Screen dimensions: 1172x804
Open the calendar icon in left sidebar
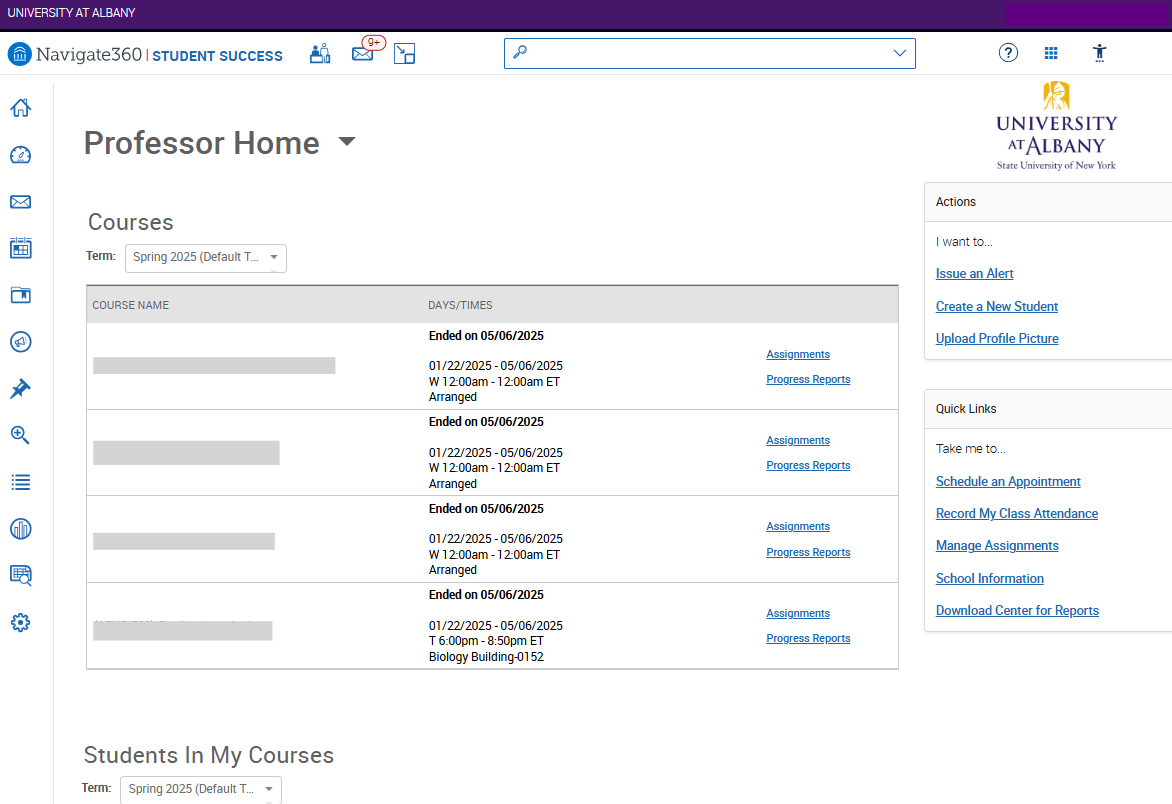(20, 248)
